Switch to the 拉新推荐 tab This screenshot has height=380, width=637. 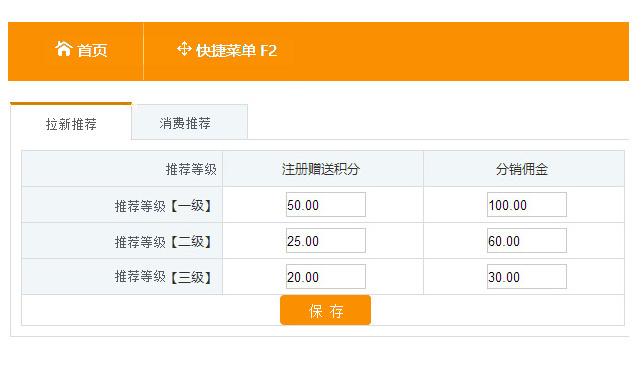pos(71,124)
